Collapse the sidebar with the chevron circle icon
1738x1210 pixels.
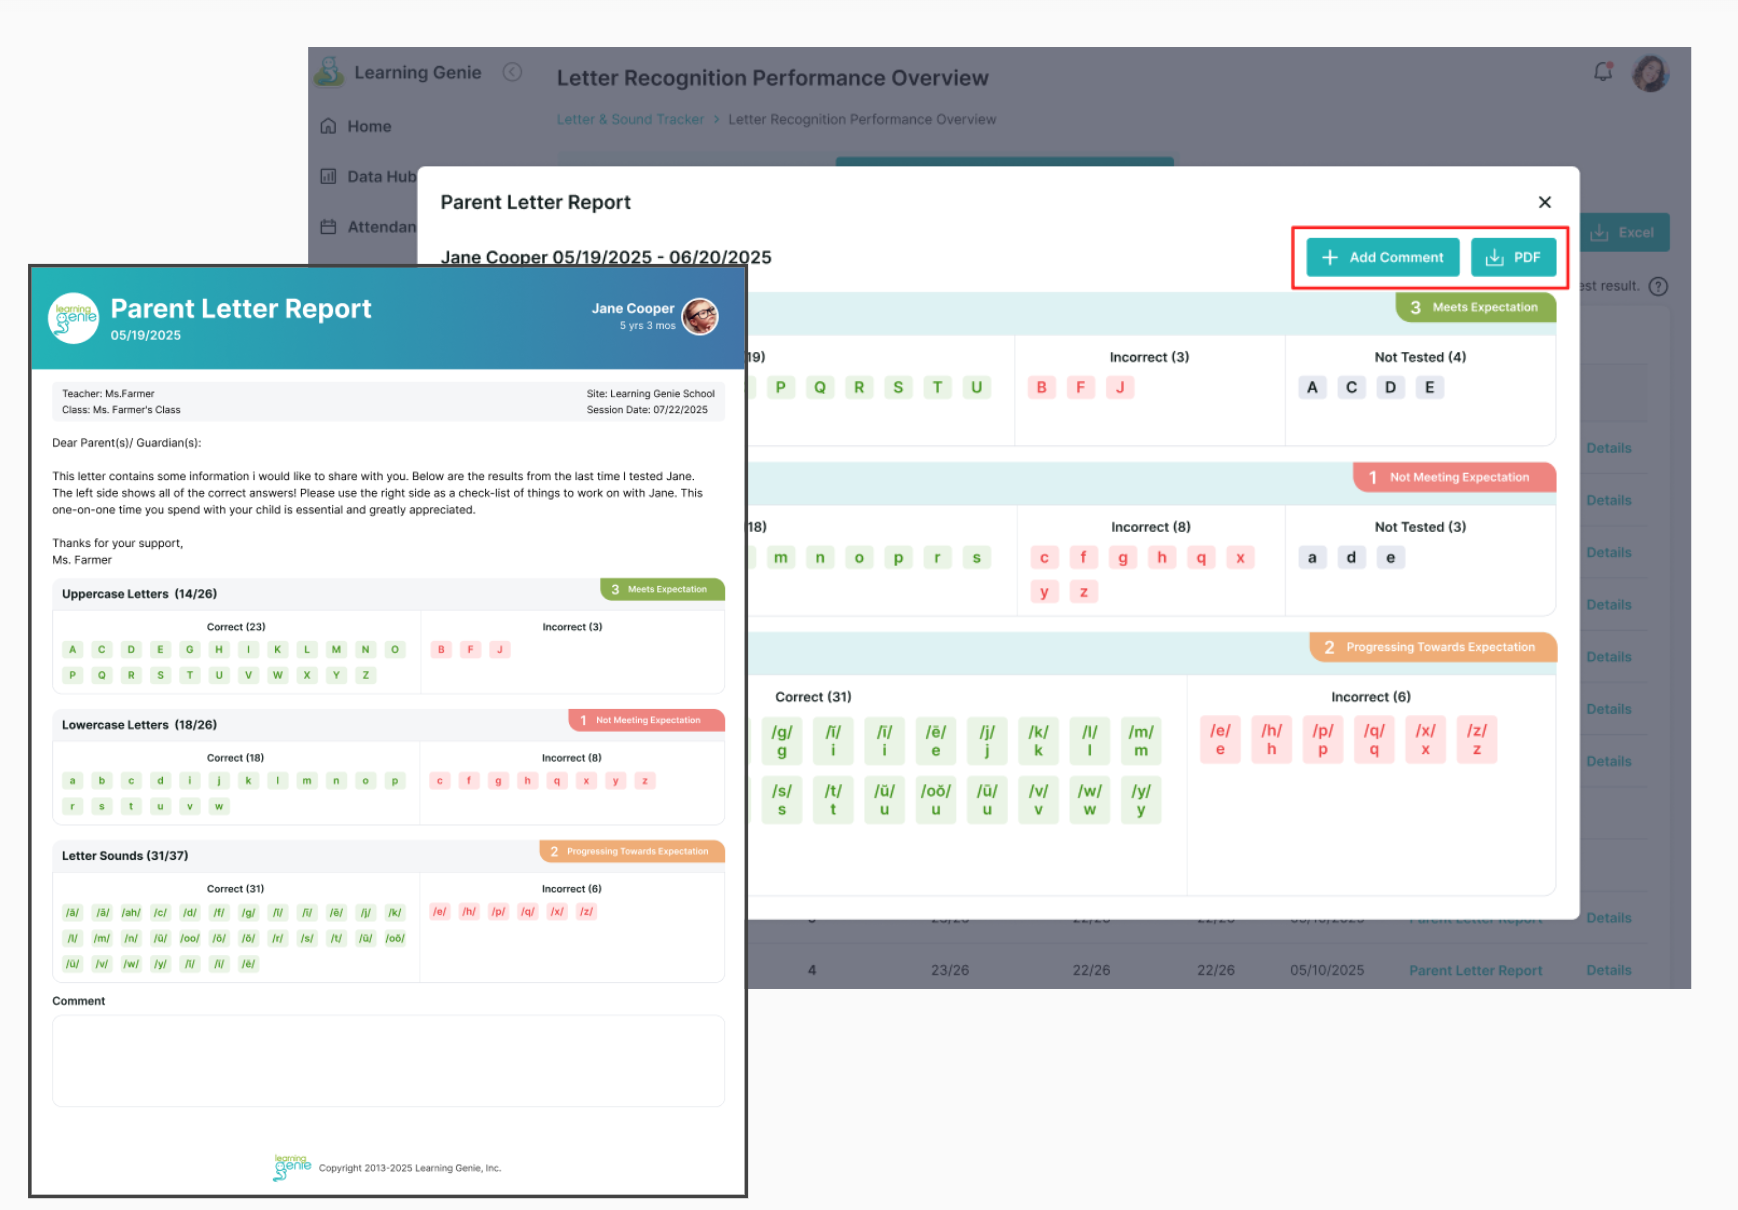point(512,72)
